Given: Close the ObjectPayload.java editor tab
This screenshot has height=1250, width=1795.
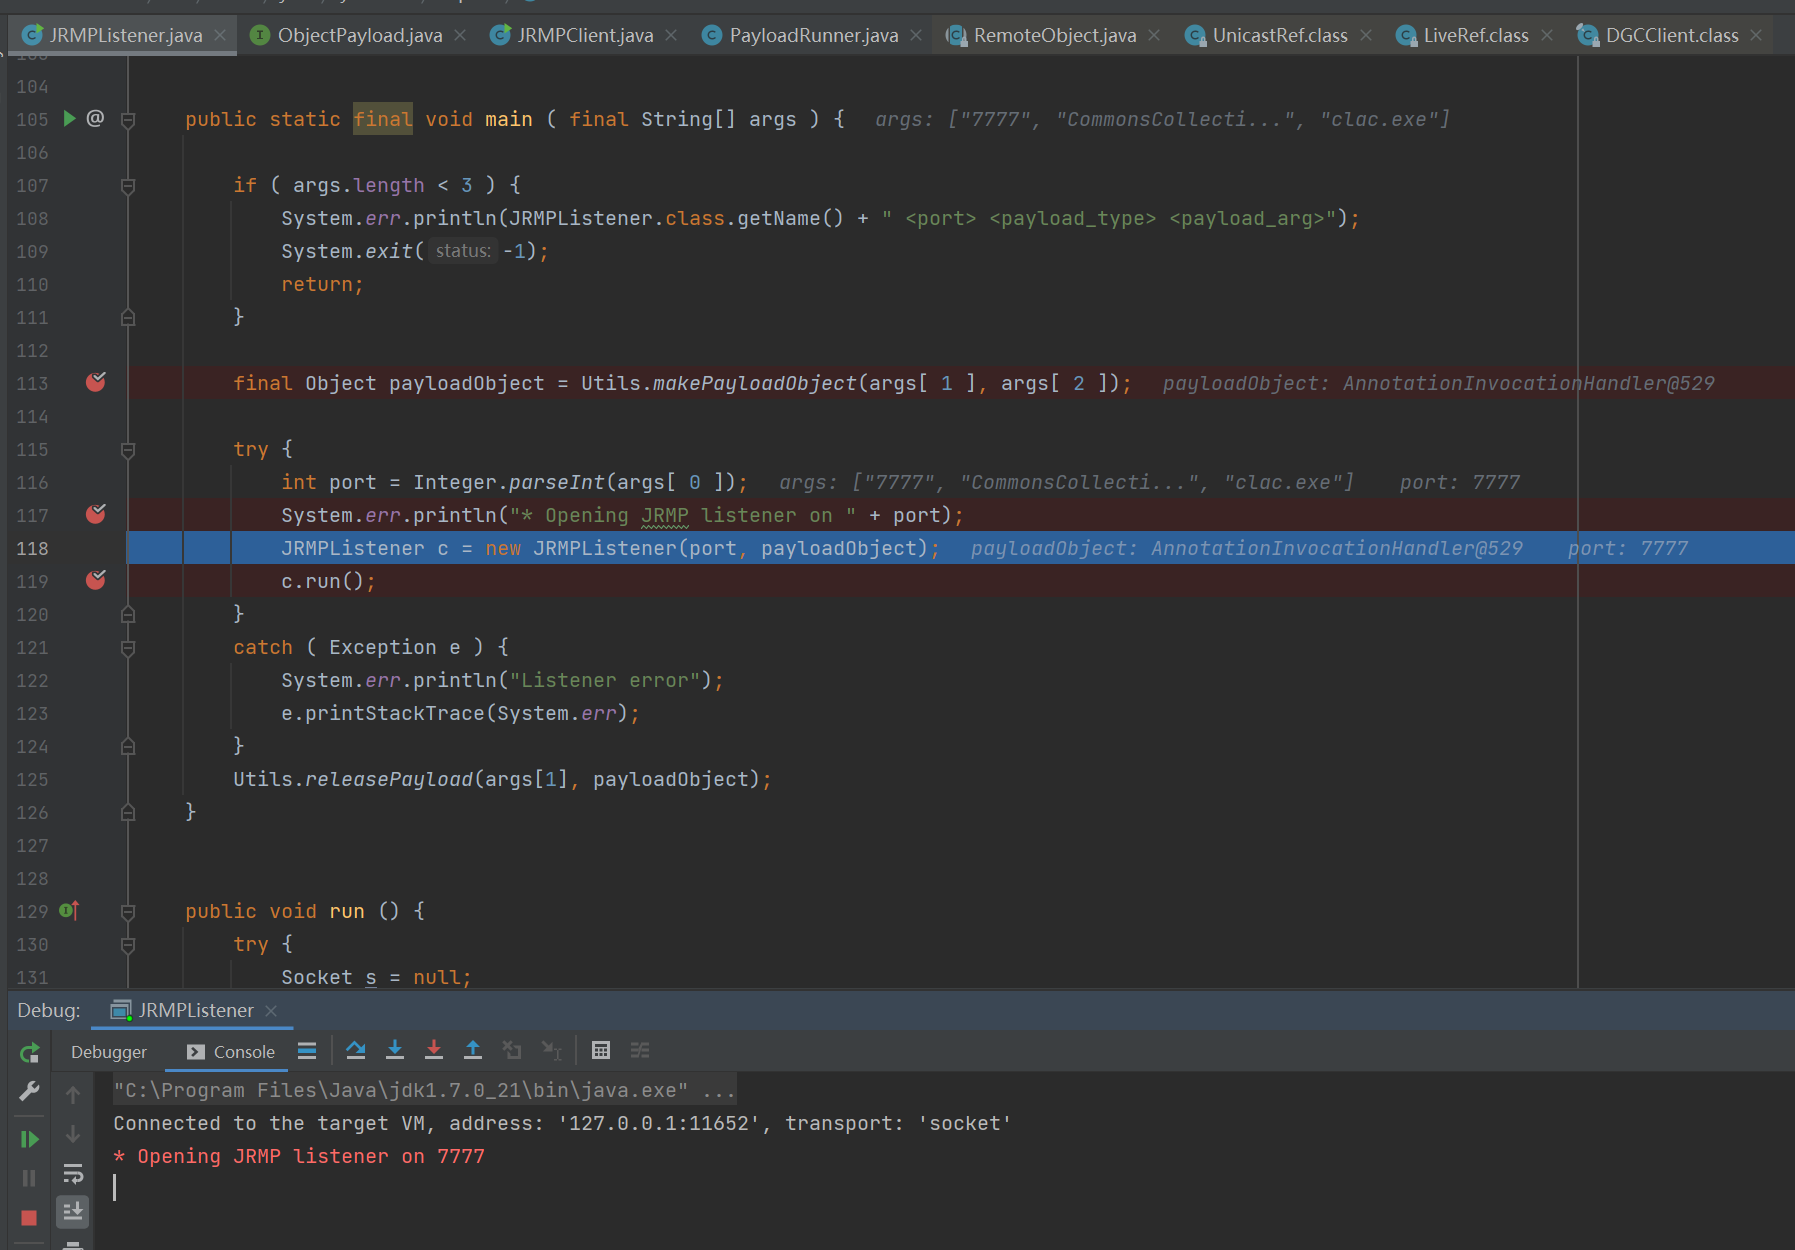Looking at the screenshot, I should (x=460, y=35).
